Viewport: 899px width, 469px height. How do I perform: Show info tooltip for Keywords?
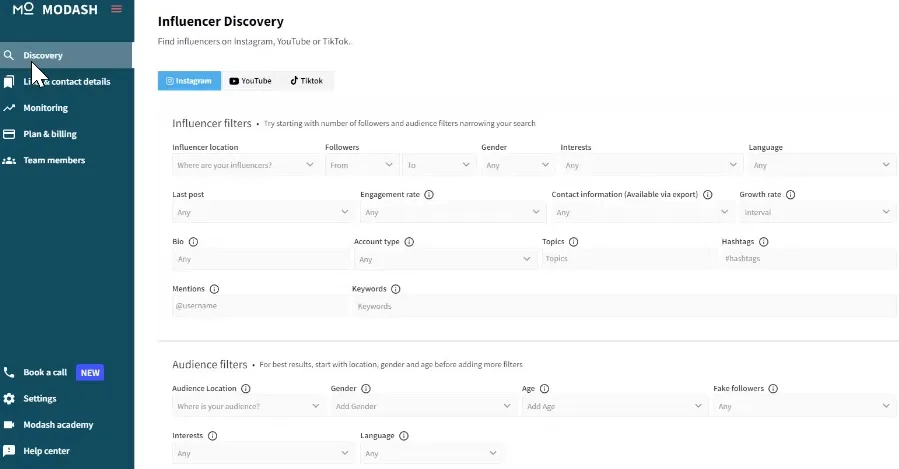click(396, 289)
